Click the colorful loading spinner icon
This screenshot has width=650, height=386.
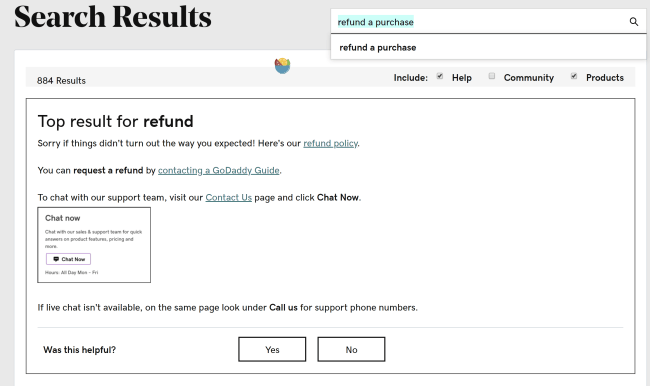point(282,66)
